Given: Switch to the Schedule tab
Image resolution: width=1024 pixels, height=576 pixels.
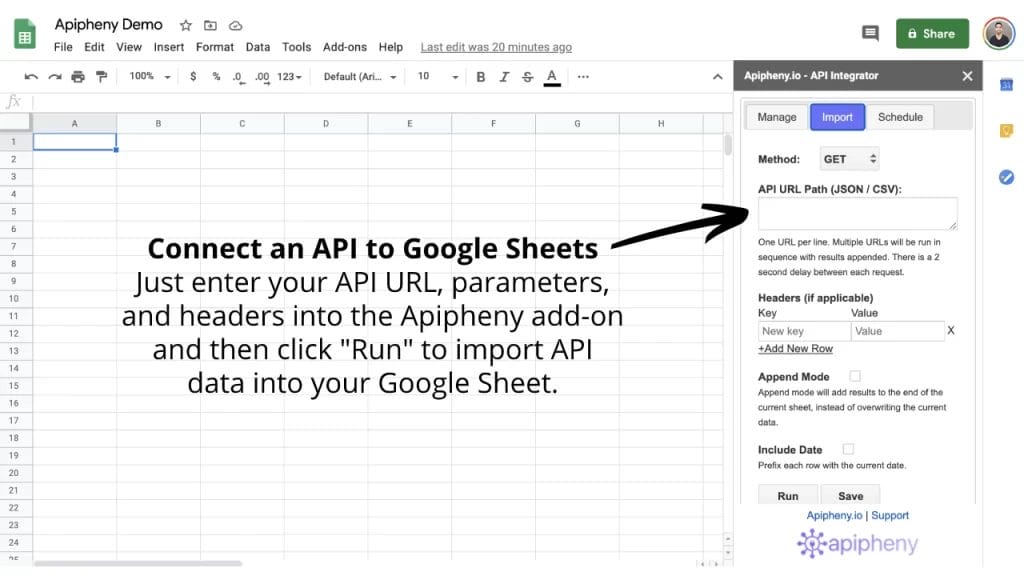Looking at the screenshot, I should point(900,117).
